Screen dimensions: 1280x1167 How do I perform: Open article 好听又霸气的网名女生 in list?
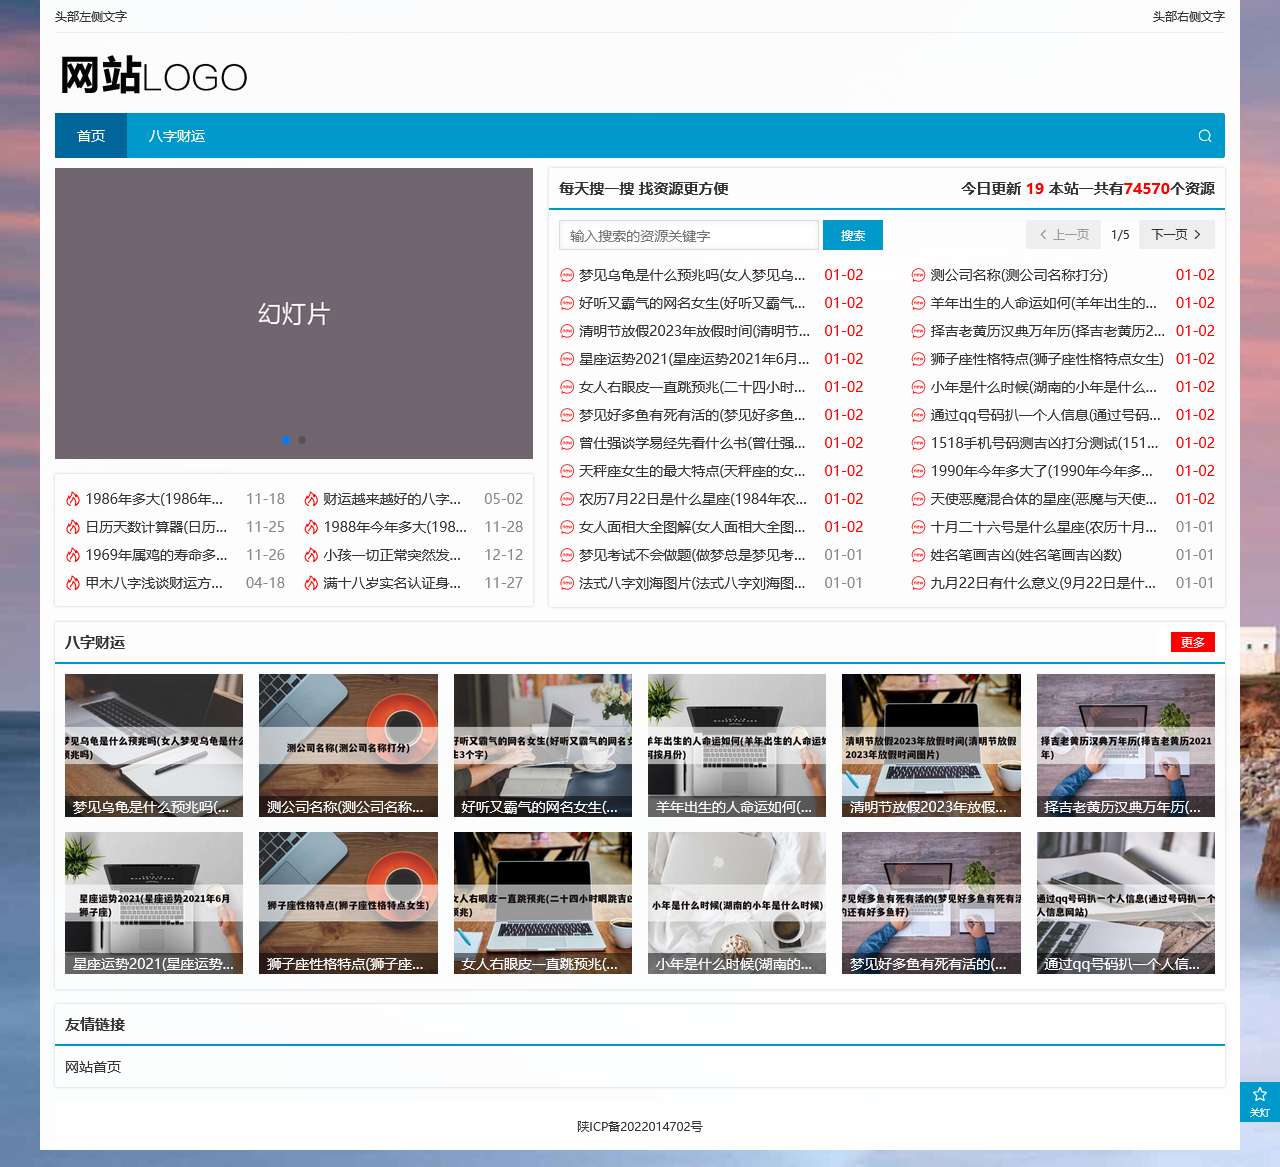coord(692,303)
